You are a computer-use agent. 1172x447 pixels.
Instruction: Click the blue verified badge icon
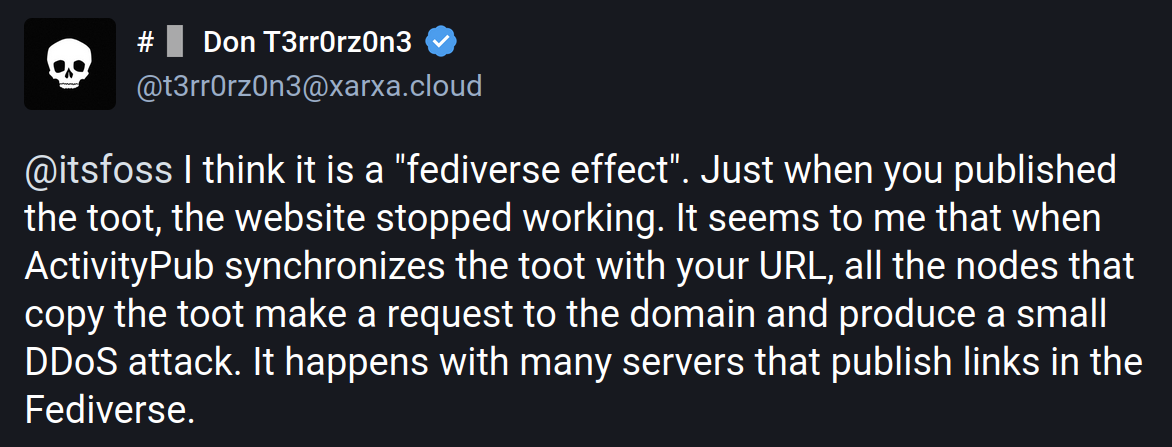pyautogui.click(x=442, y=42)
